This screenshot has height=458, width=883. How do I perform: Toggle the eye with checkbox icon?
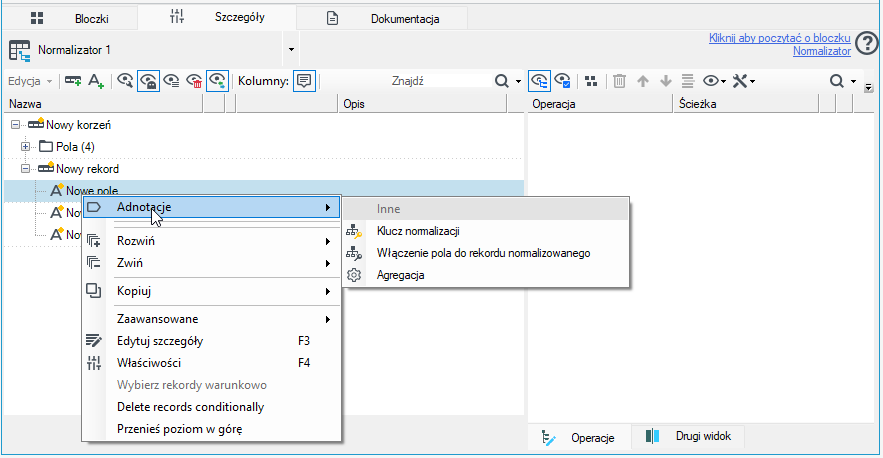coord(563,81)
